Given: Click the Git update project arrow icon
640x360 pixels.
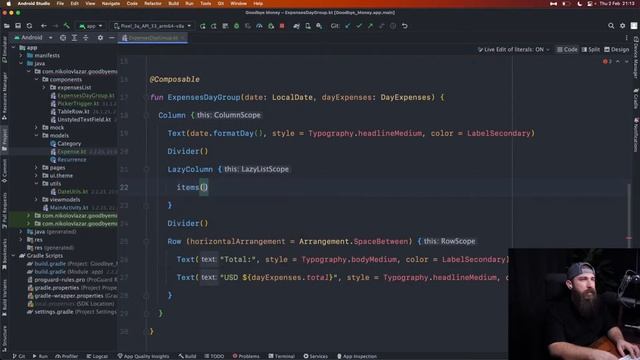Looking at the screenshot, I should [x=347, y=26].
